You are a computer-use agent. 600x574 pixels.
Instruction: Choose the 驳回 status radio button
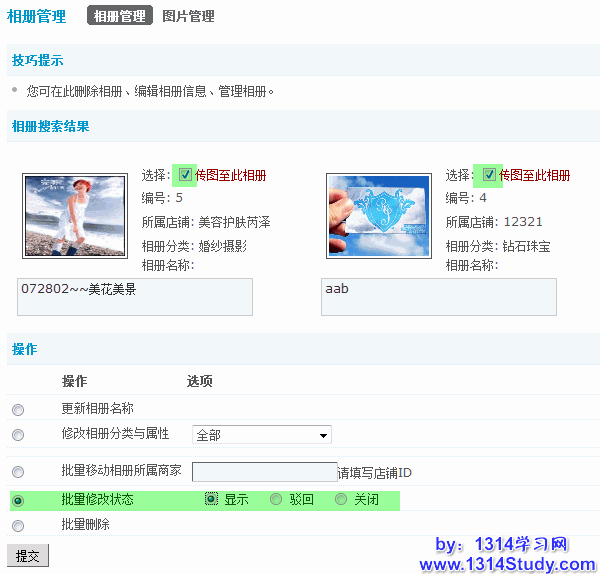pyautogui.click(x=276, y=500)
